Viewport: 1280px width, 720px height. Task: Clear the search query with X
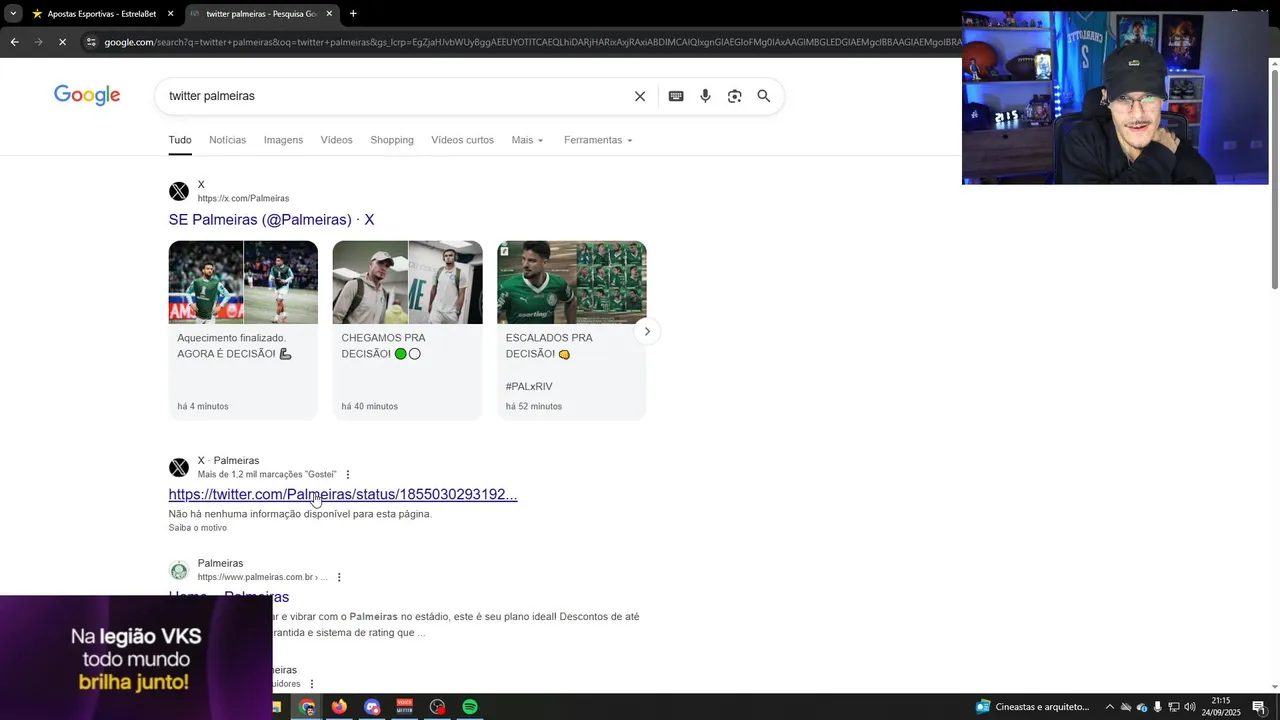(x=640, y=96)
